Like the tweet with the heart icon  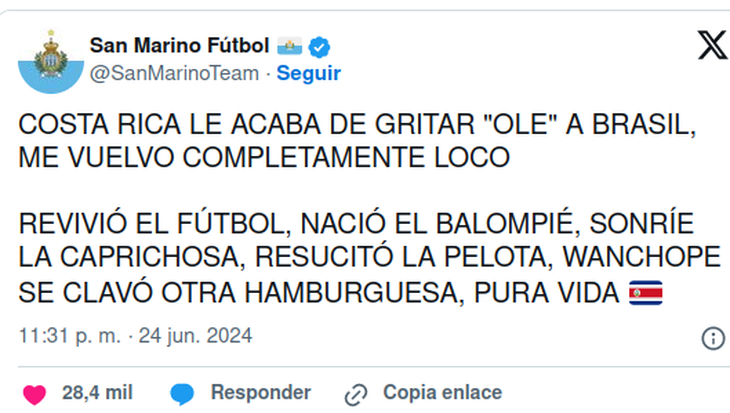pyautogui.click(x=34, y=394)
